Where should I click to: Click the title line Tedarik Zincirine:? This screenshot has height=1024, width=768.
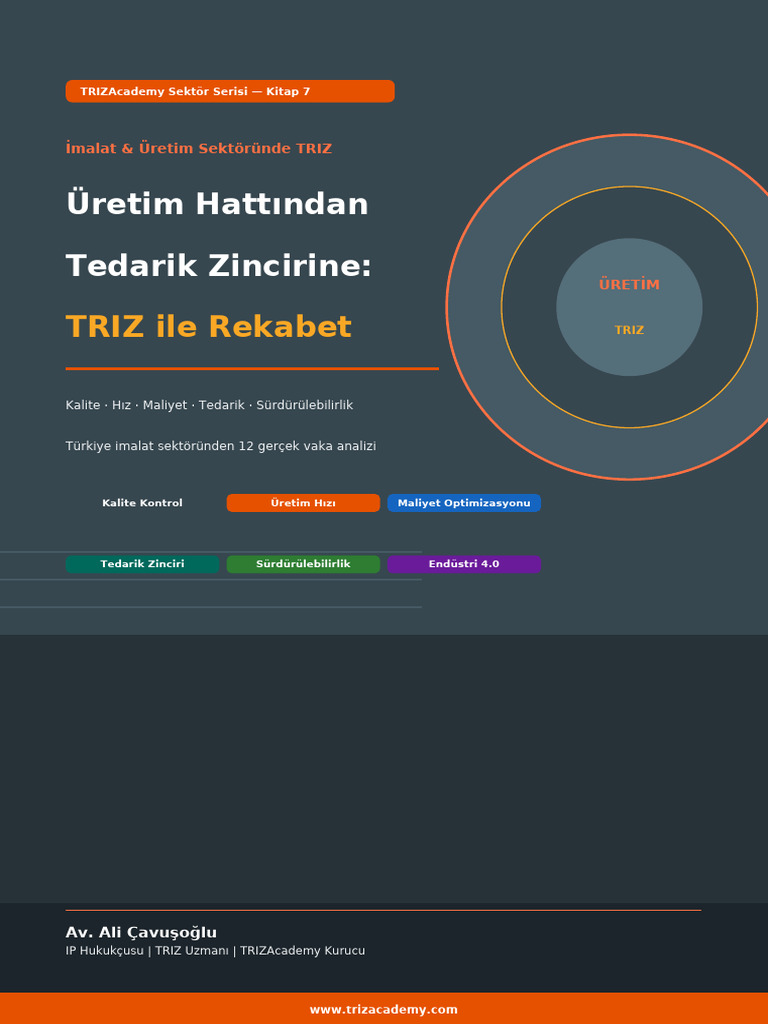(x=219, y=265)
